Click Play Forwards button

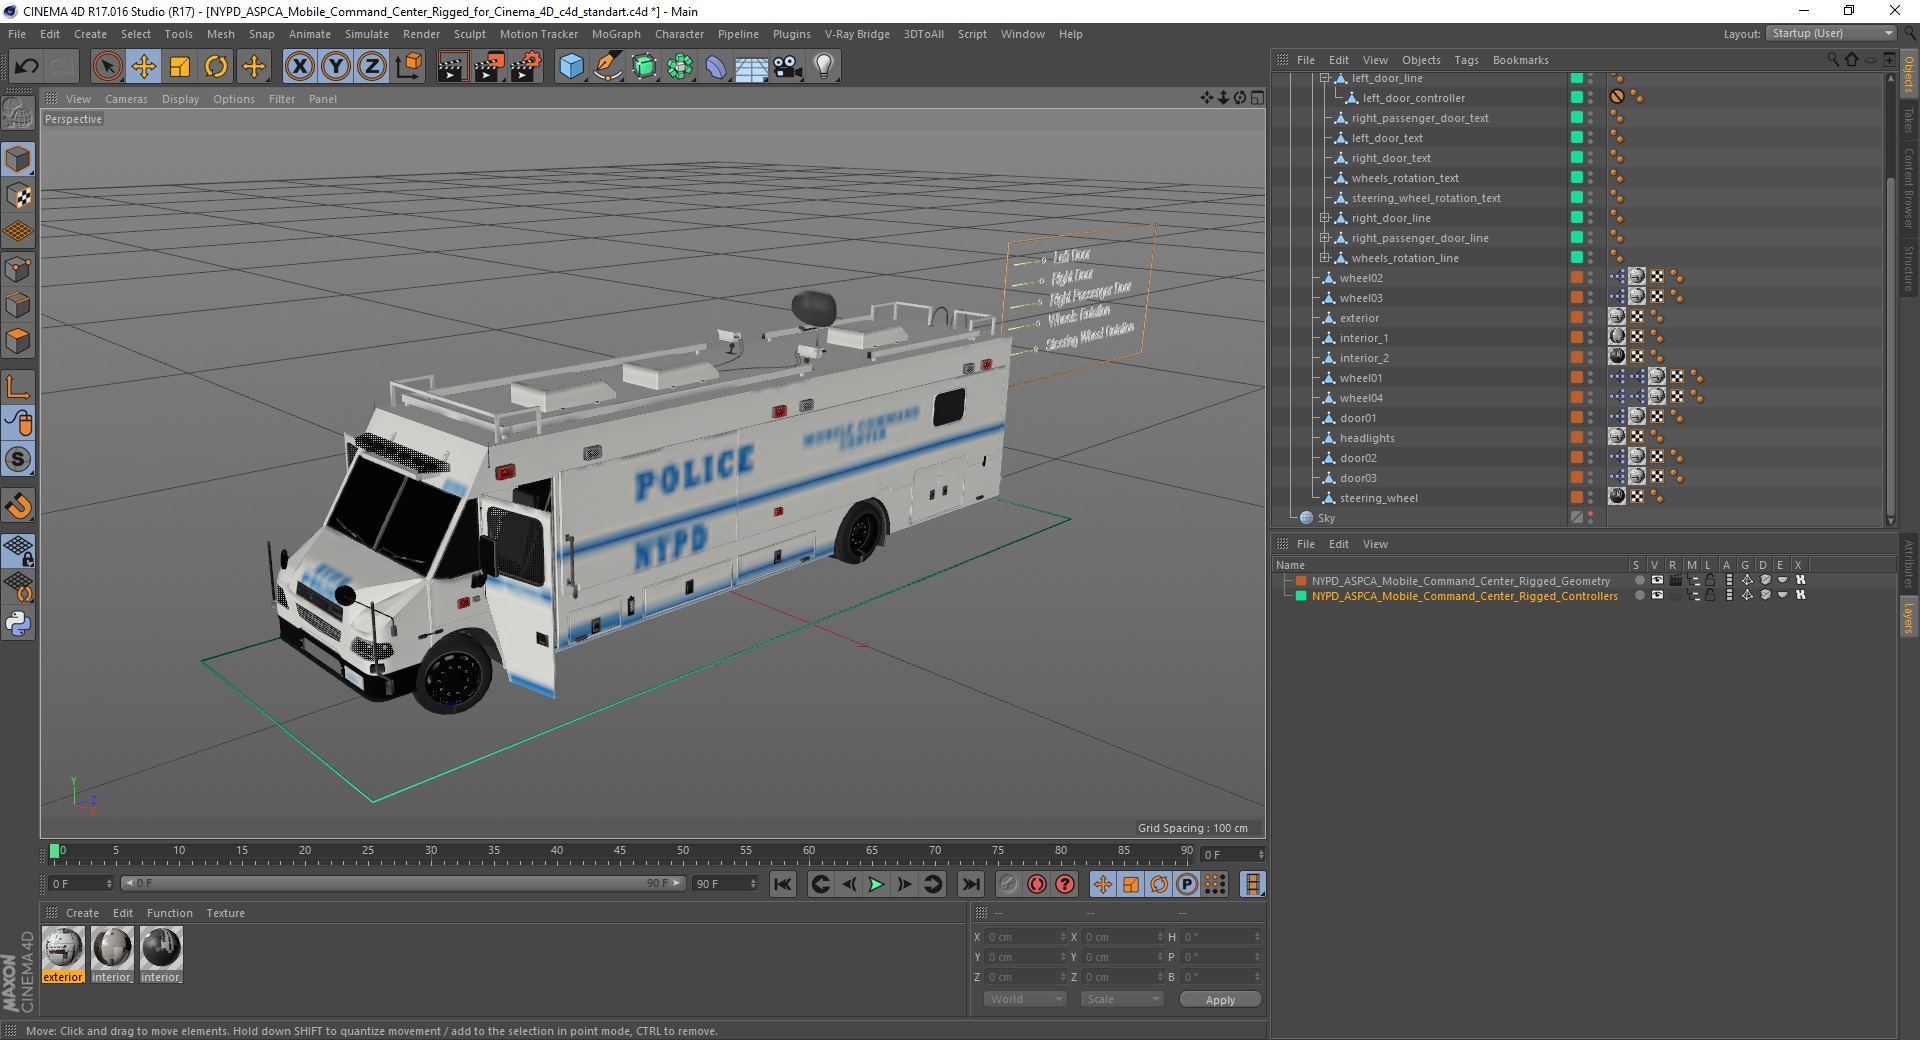tap(876, 884)
